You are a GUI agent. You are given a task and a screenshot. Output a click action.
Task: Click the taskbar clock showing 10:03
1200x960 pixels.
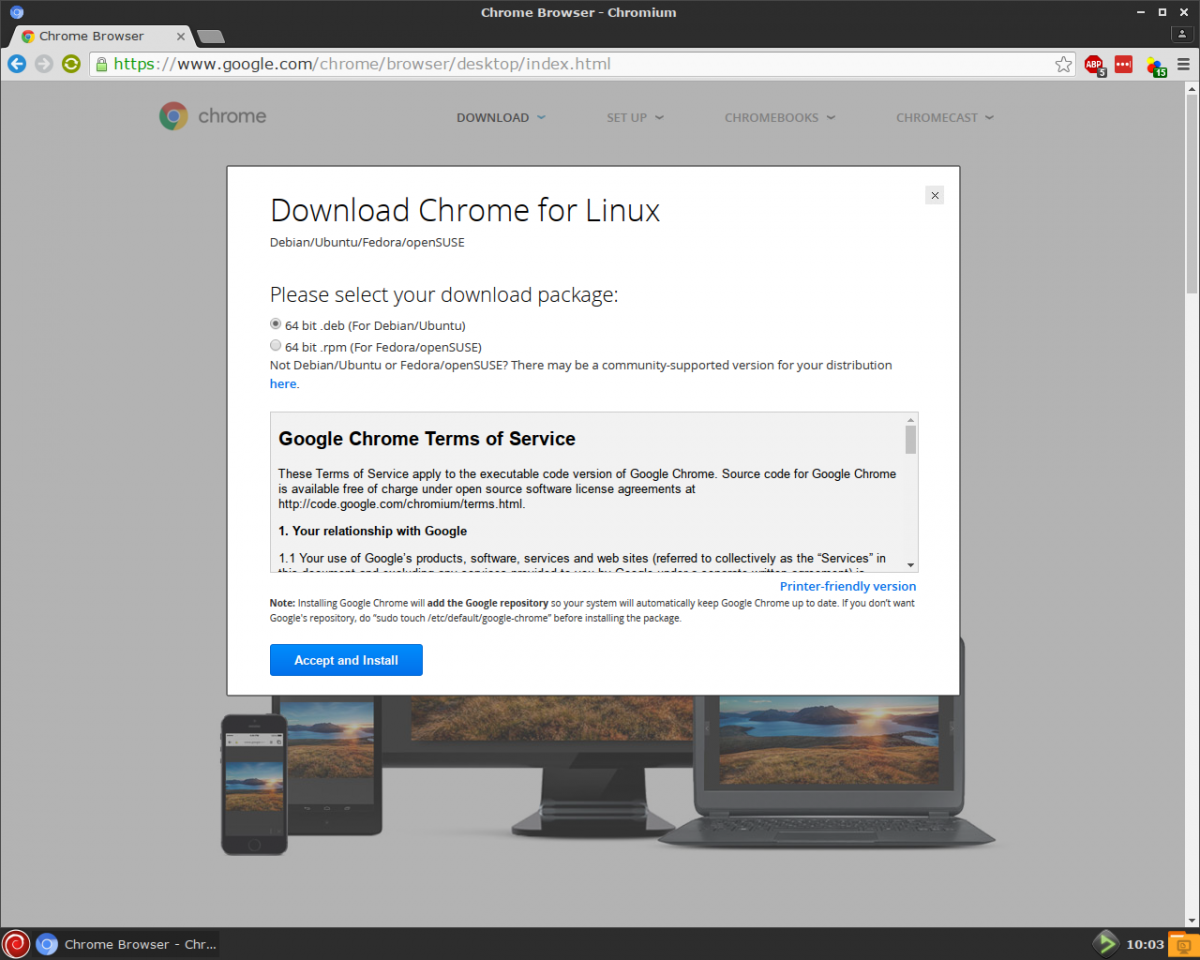tap(1145, 944)
